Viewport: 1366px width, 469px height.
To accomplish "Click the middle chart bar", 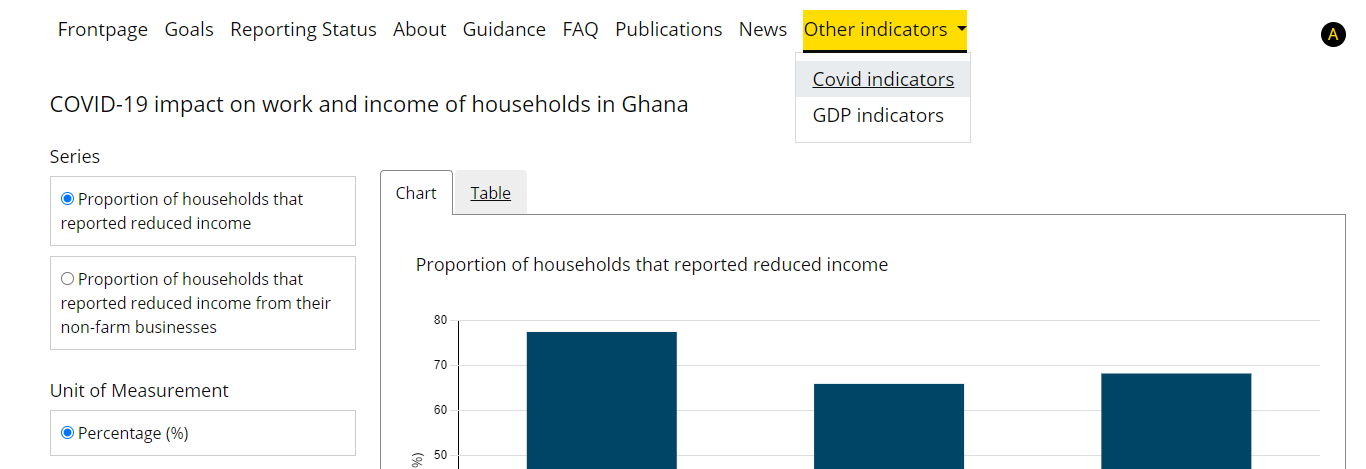I will [889, 425].
